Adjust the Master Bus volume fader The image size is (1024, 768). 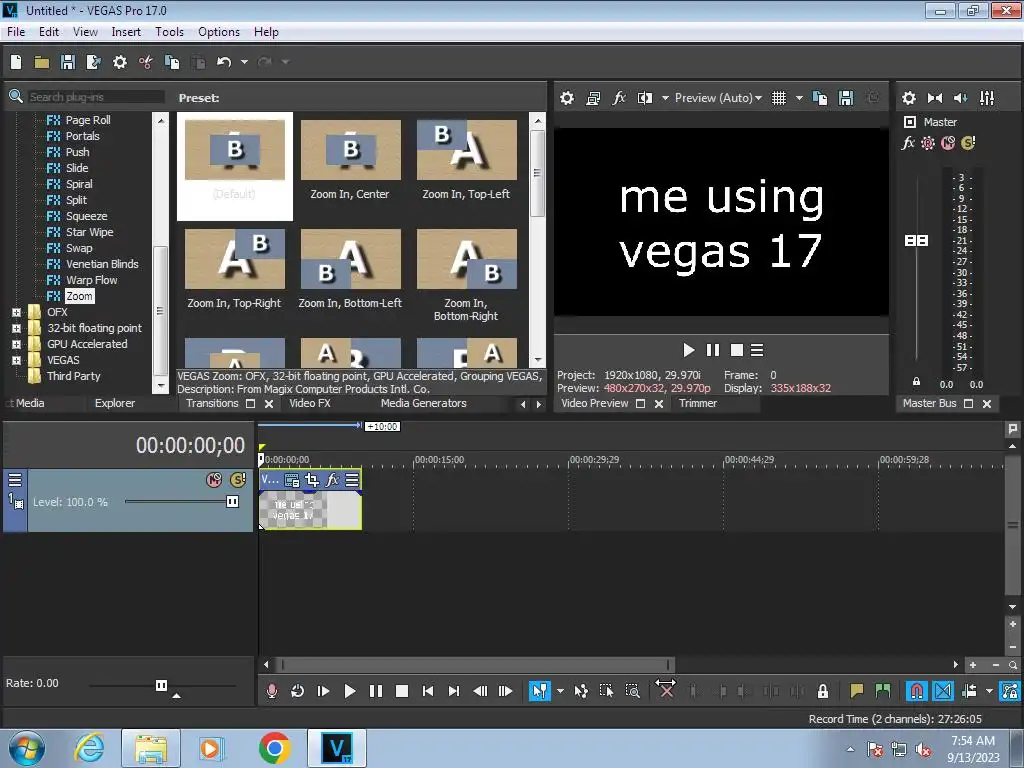(x=916, y=241)
